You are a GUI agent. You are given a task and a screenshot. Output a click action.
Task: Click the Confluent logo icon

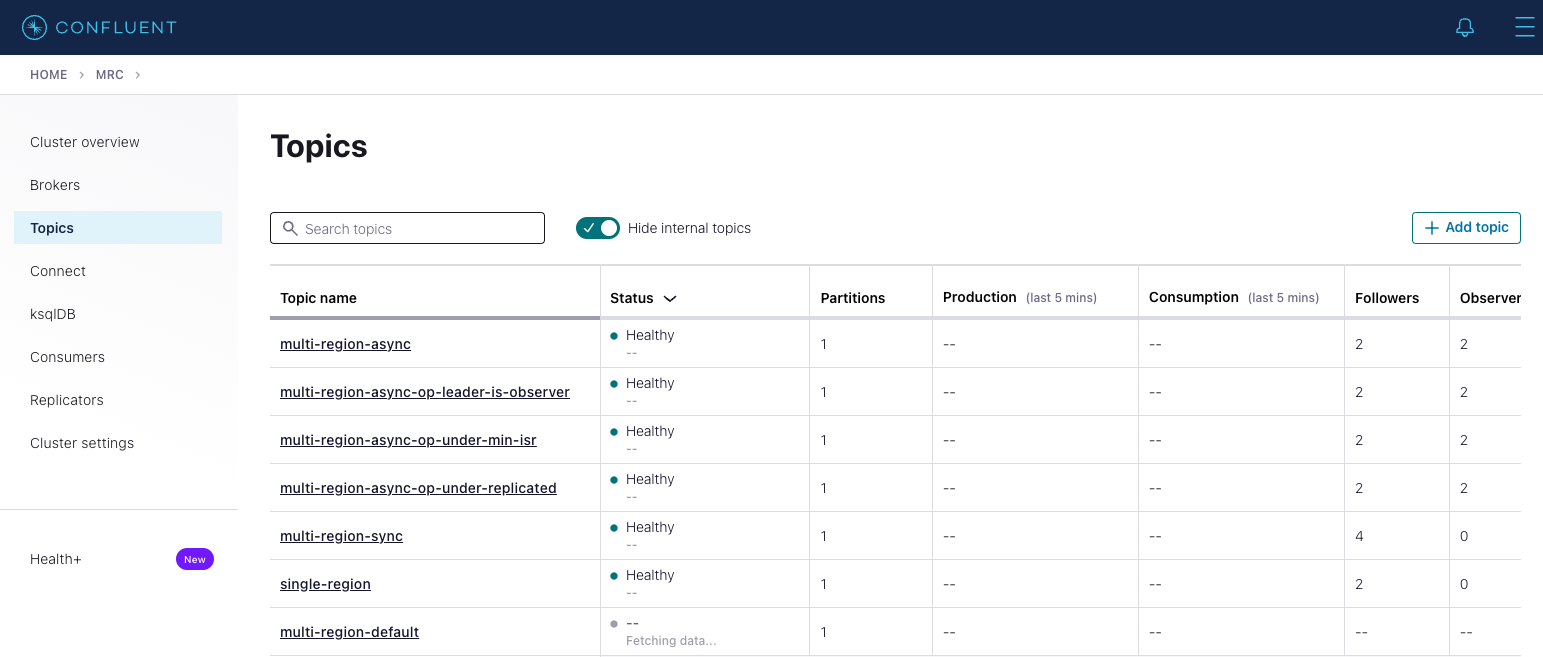[34, 28]
